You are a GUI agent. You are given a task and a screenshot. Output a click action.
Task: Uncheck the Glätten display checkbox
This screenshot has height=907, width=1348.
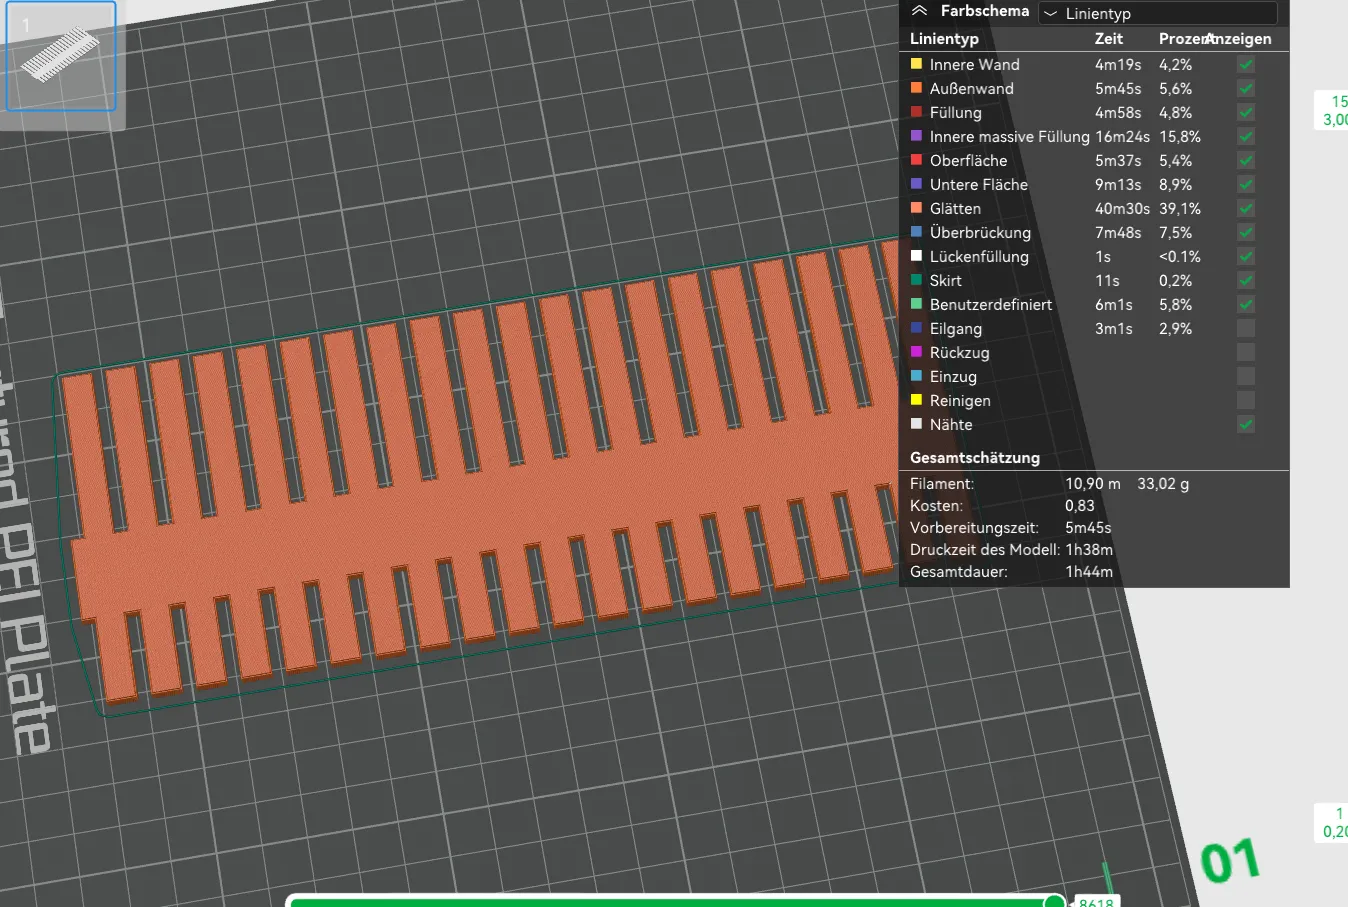coord(1246,208)
